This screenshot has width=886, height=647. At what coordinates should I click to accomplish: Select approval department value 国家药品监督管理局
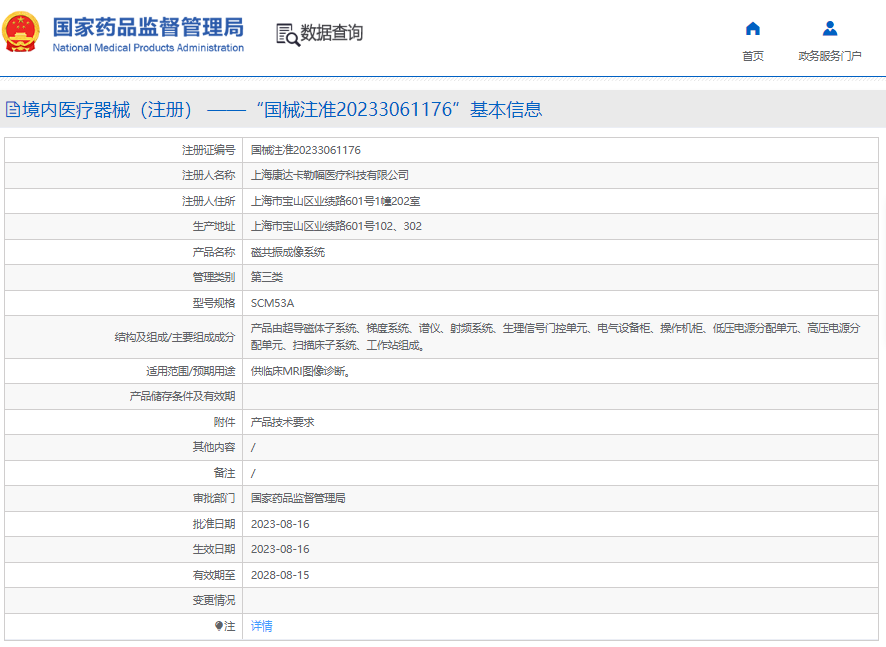click(298, 498)
